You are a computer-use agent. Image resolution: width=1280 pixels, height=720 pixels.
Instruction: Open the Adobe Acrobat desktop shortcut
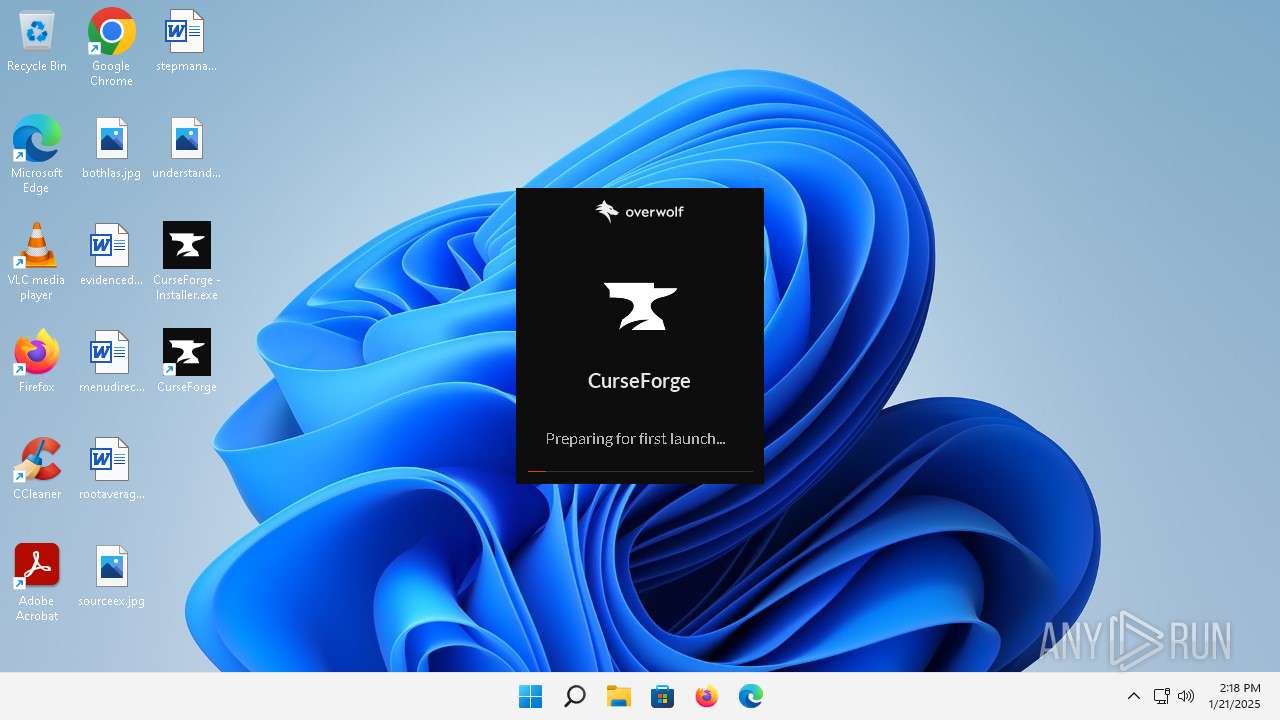pyautogui.click(x=37, y=583)
